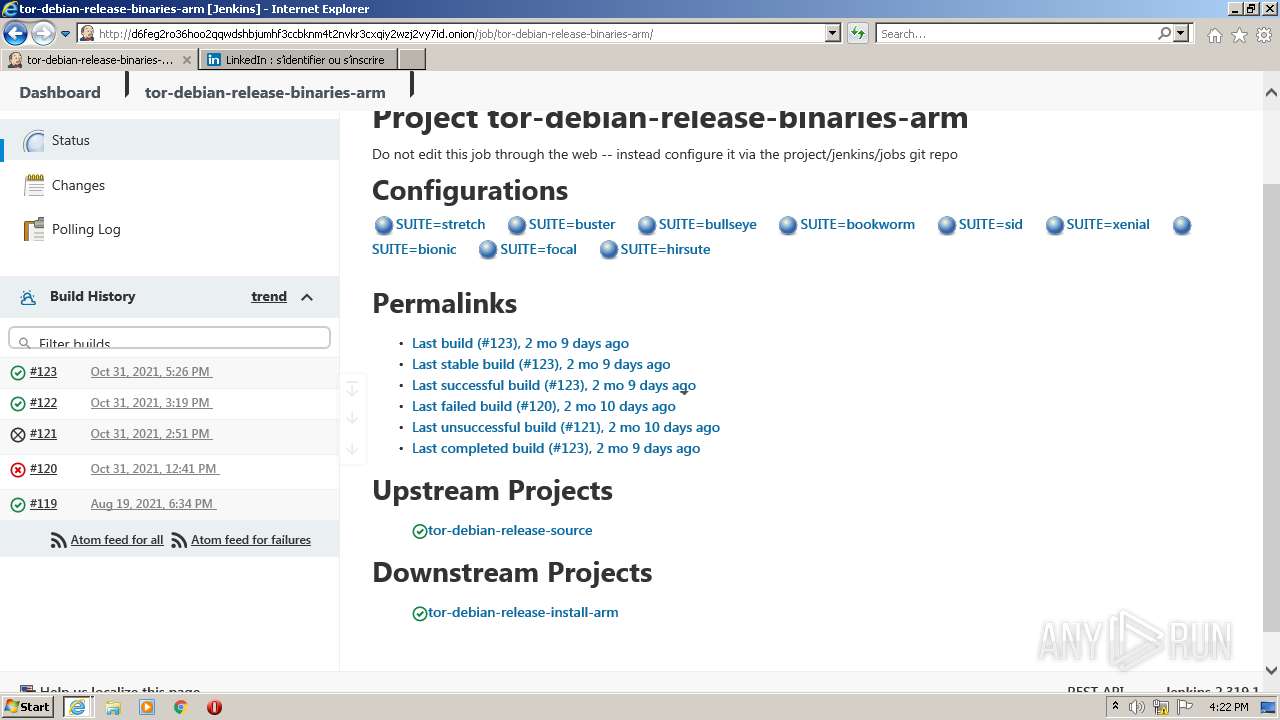Click the browser Forward button
Viewport: 1280px width, 720px height.
[42, 33]
